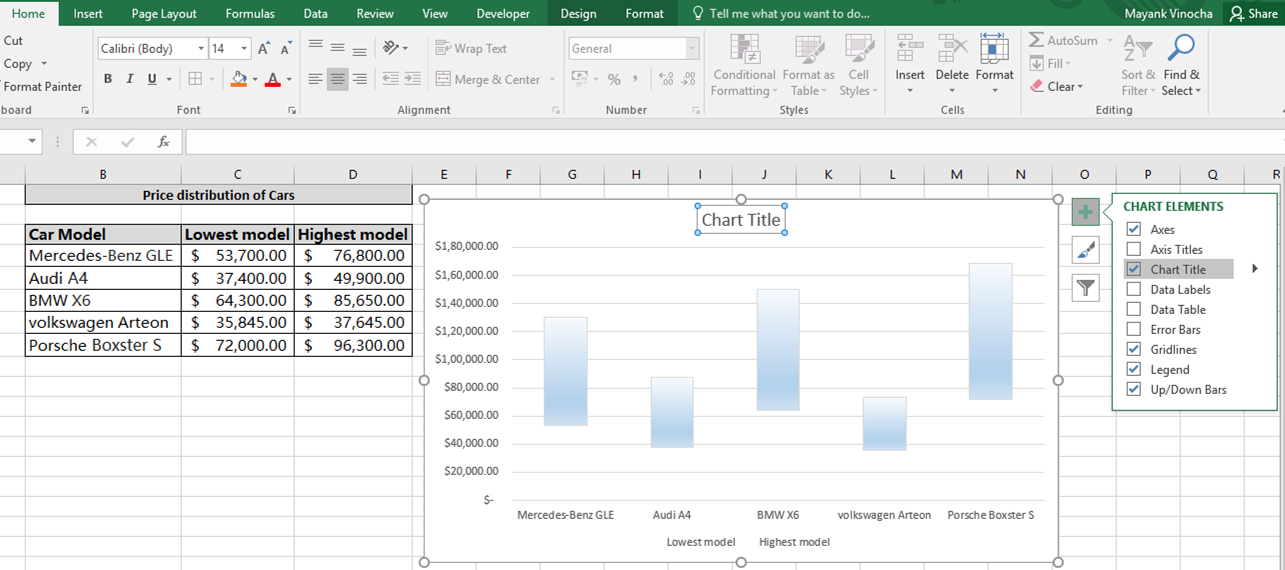Screen dimensions: 1285x570
Task: Select Center horizontal alignment
Action: (x=338, y=79)
